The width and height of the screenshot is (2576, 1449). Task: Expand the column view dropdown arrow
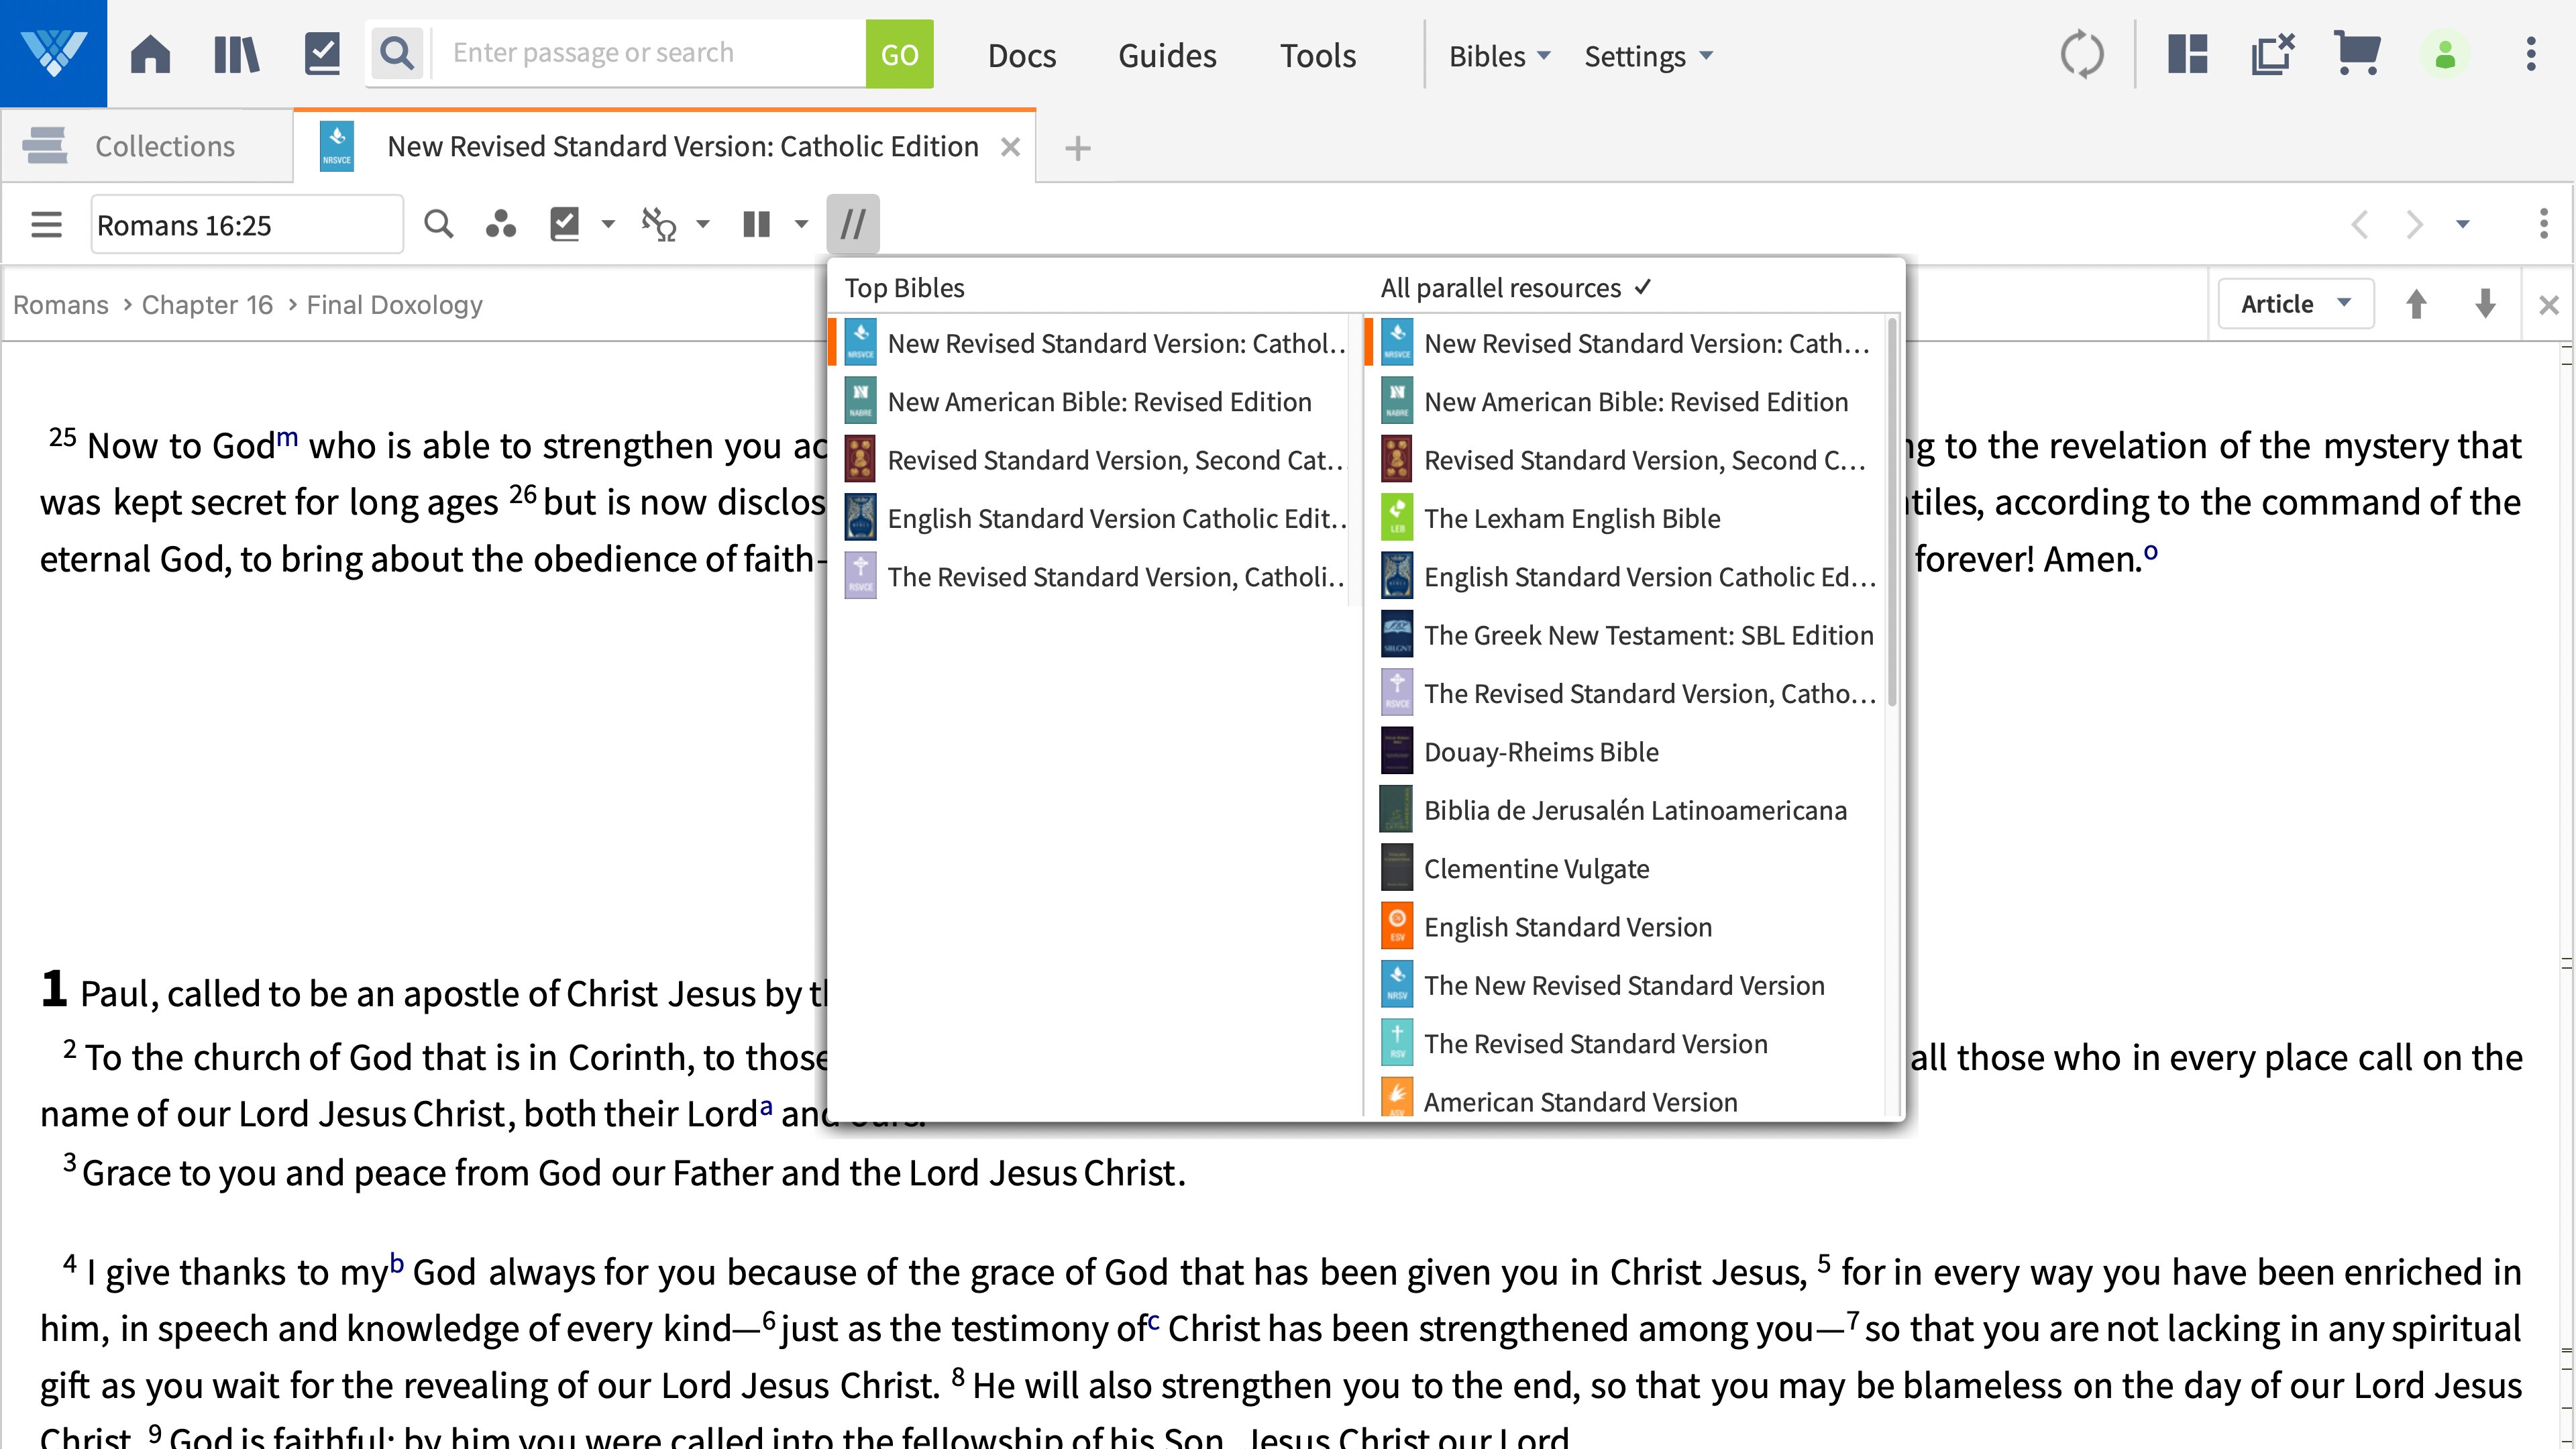pyautogui.click(x=801, y=224)
